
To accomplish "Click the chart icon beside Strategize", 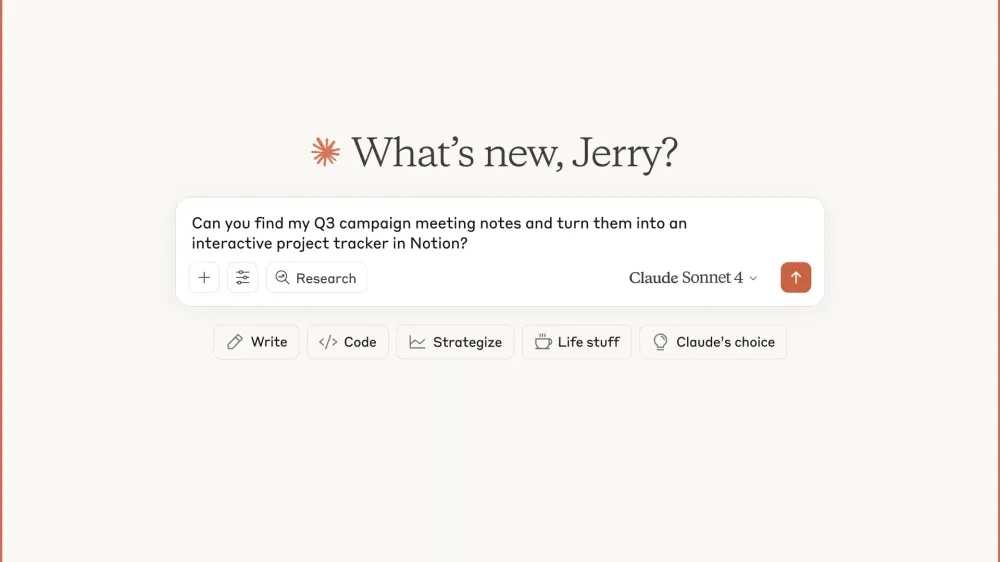I will pos(417,342).
